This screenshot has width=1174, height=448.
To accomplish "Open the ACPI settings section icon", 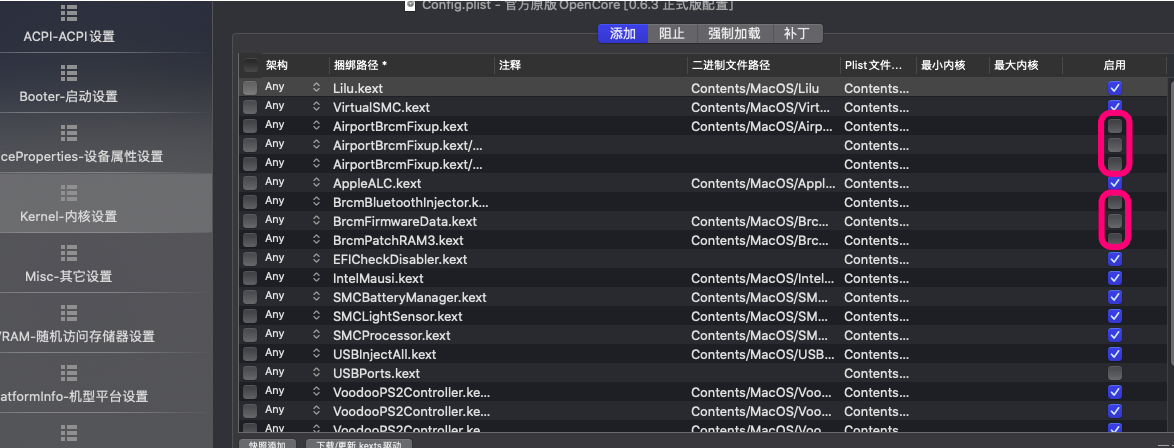I will tap(69, 13).
